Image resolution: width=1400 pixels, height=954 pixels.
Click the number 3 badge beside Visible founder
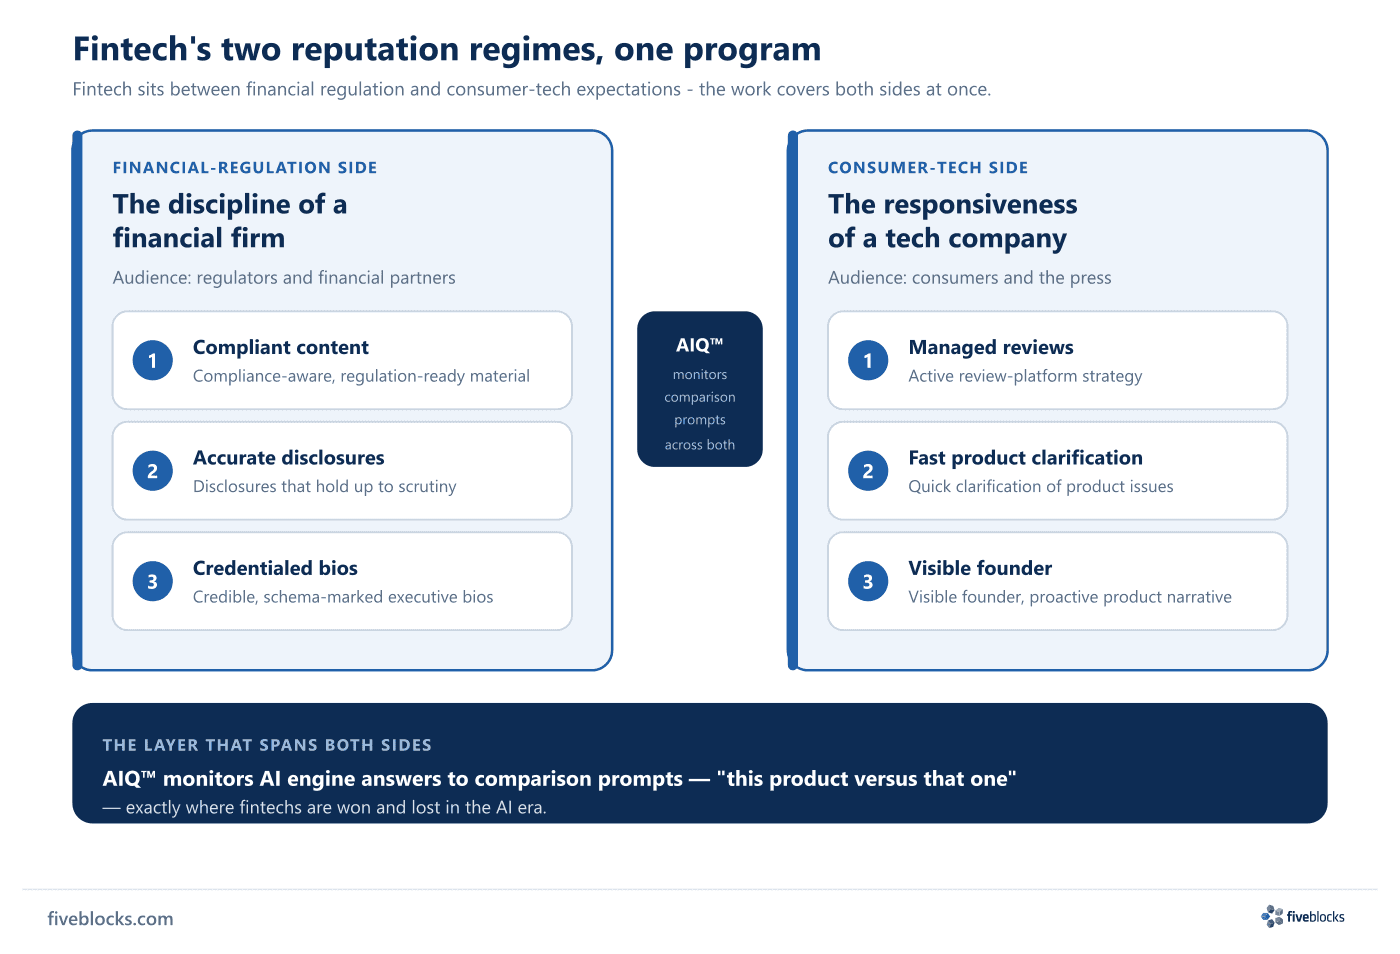click(x=868, y=581)
